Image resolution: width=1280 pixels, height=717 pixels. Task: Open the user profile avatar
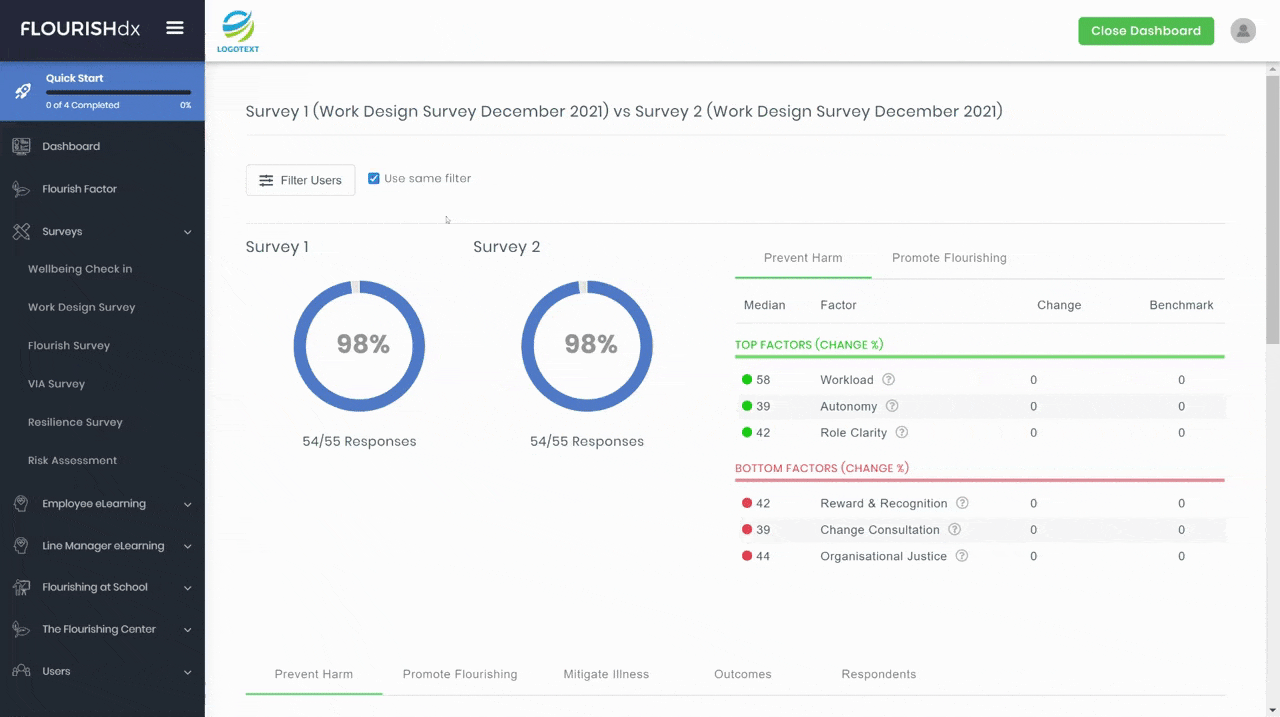1243,31
